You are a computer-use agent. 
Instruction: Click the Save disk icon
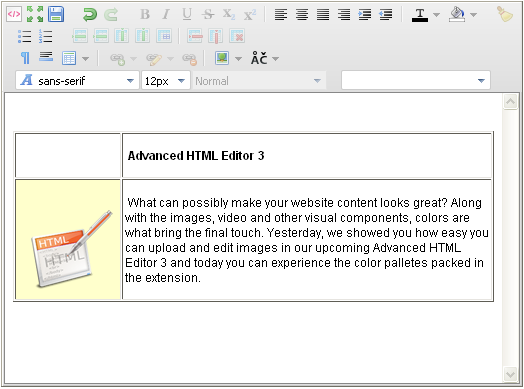pyautogui.click(x=56, y=14)
